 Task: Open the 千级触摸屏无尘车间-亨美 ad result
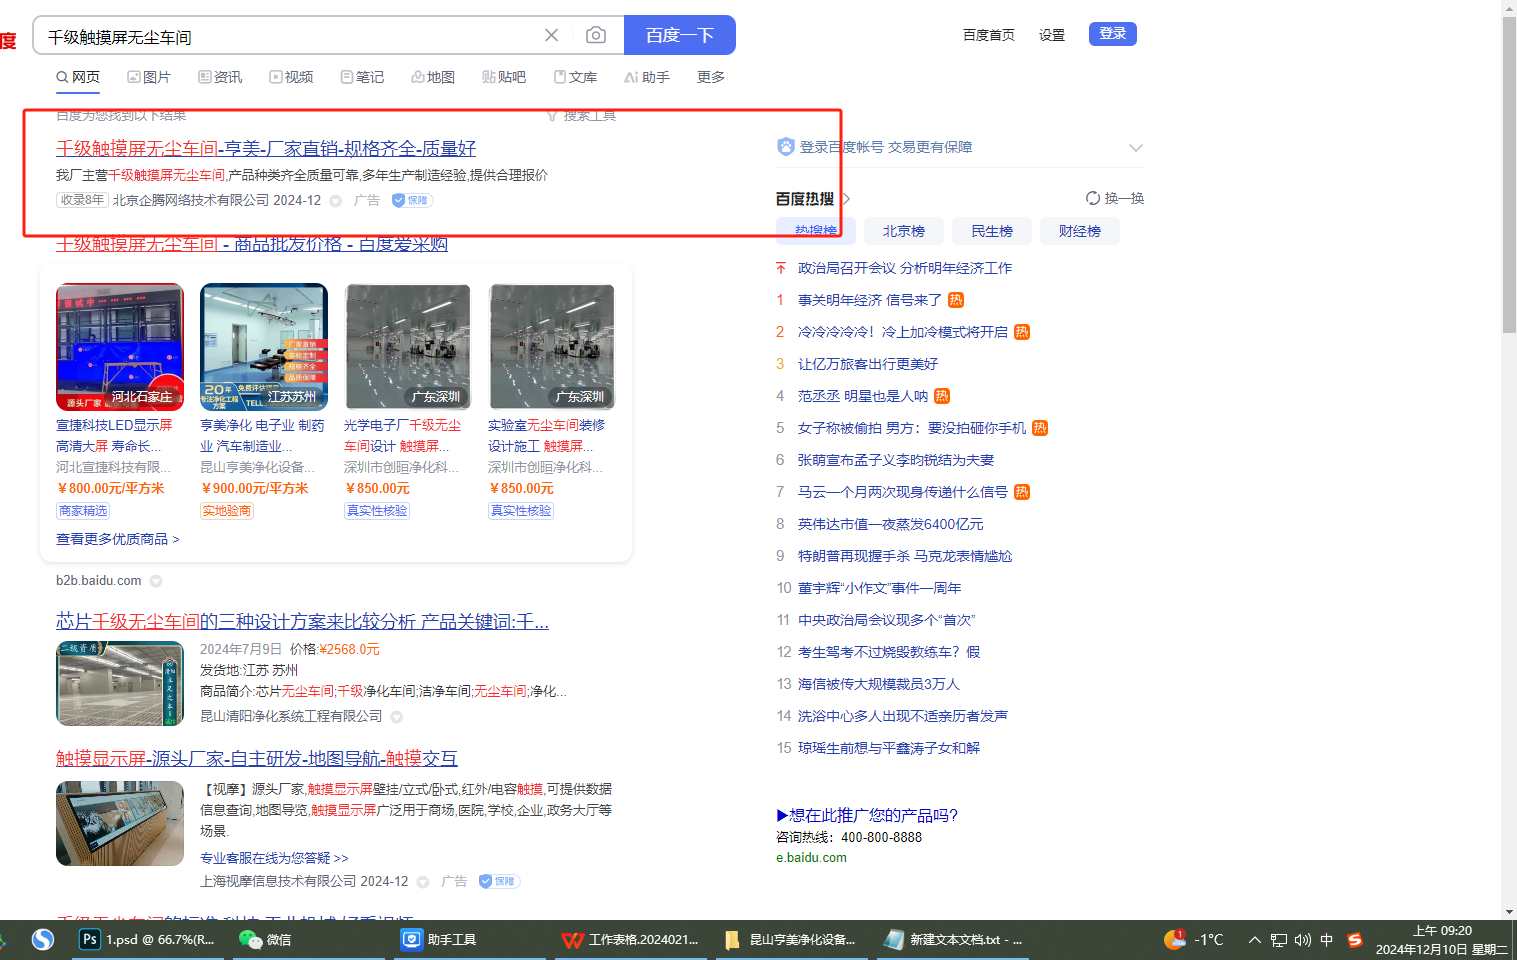[x=266, y=149]
